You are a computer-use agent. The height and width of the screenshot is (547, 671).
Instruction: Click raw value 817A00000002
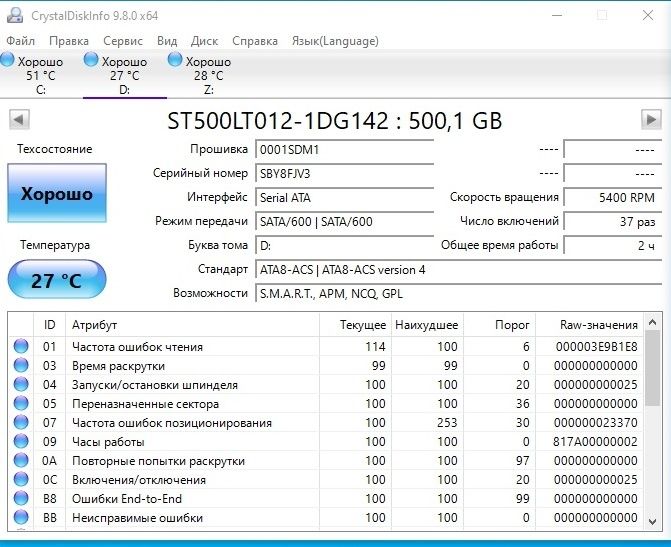coord(595,441)
